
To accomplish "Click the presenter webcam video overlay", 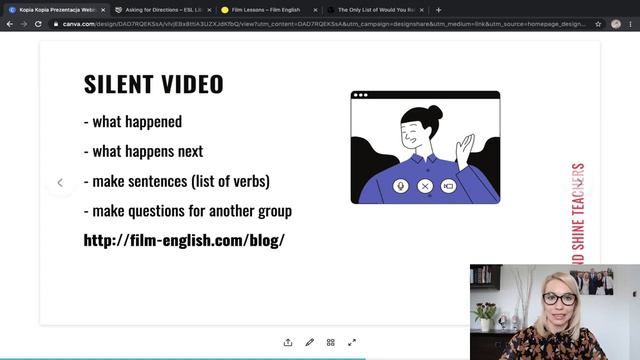I will (x=555, y=312).
